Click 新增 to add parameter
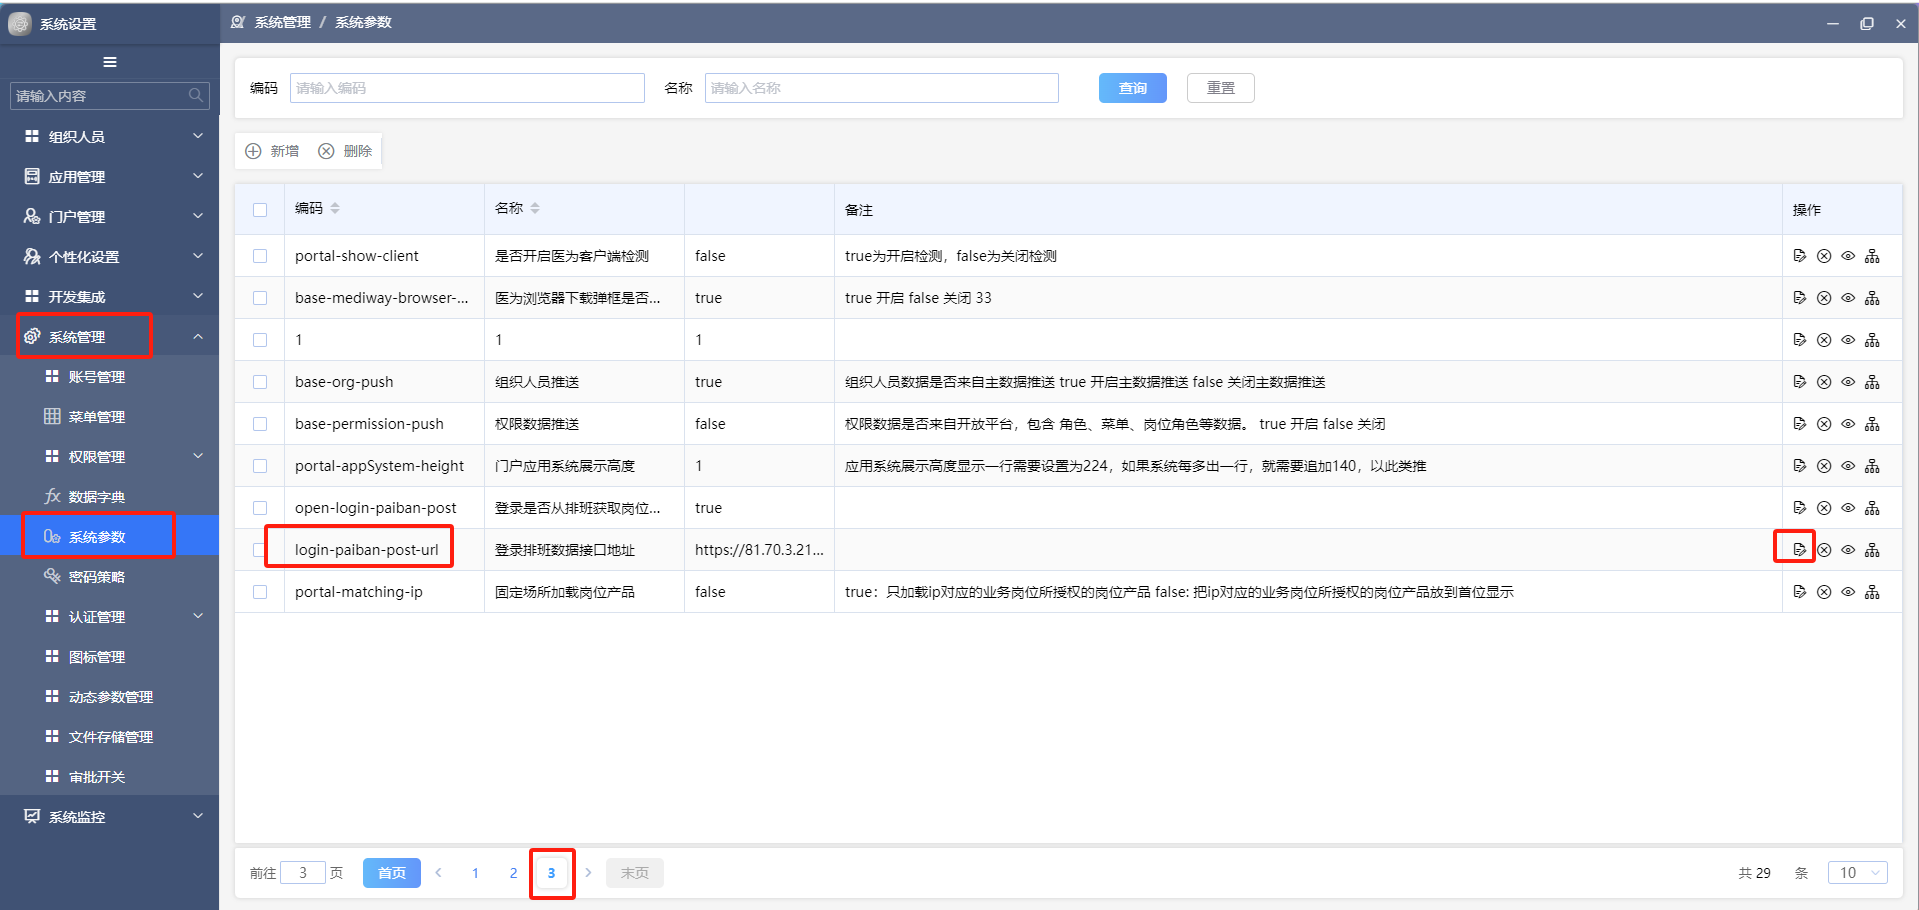 273,151
